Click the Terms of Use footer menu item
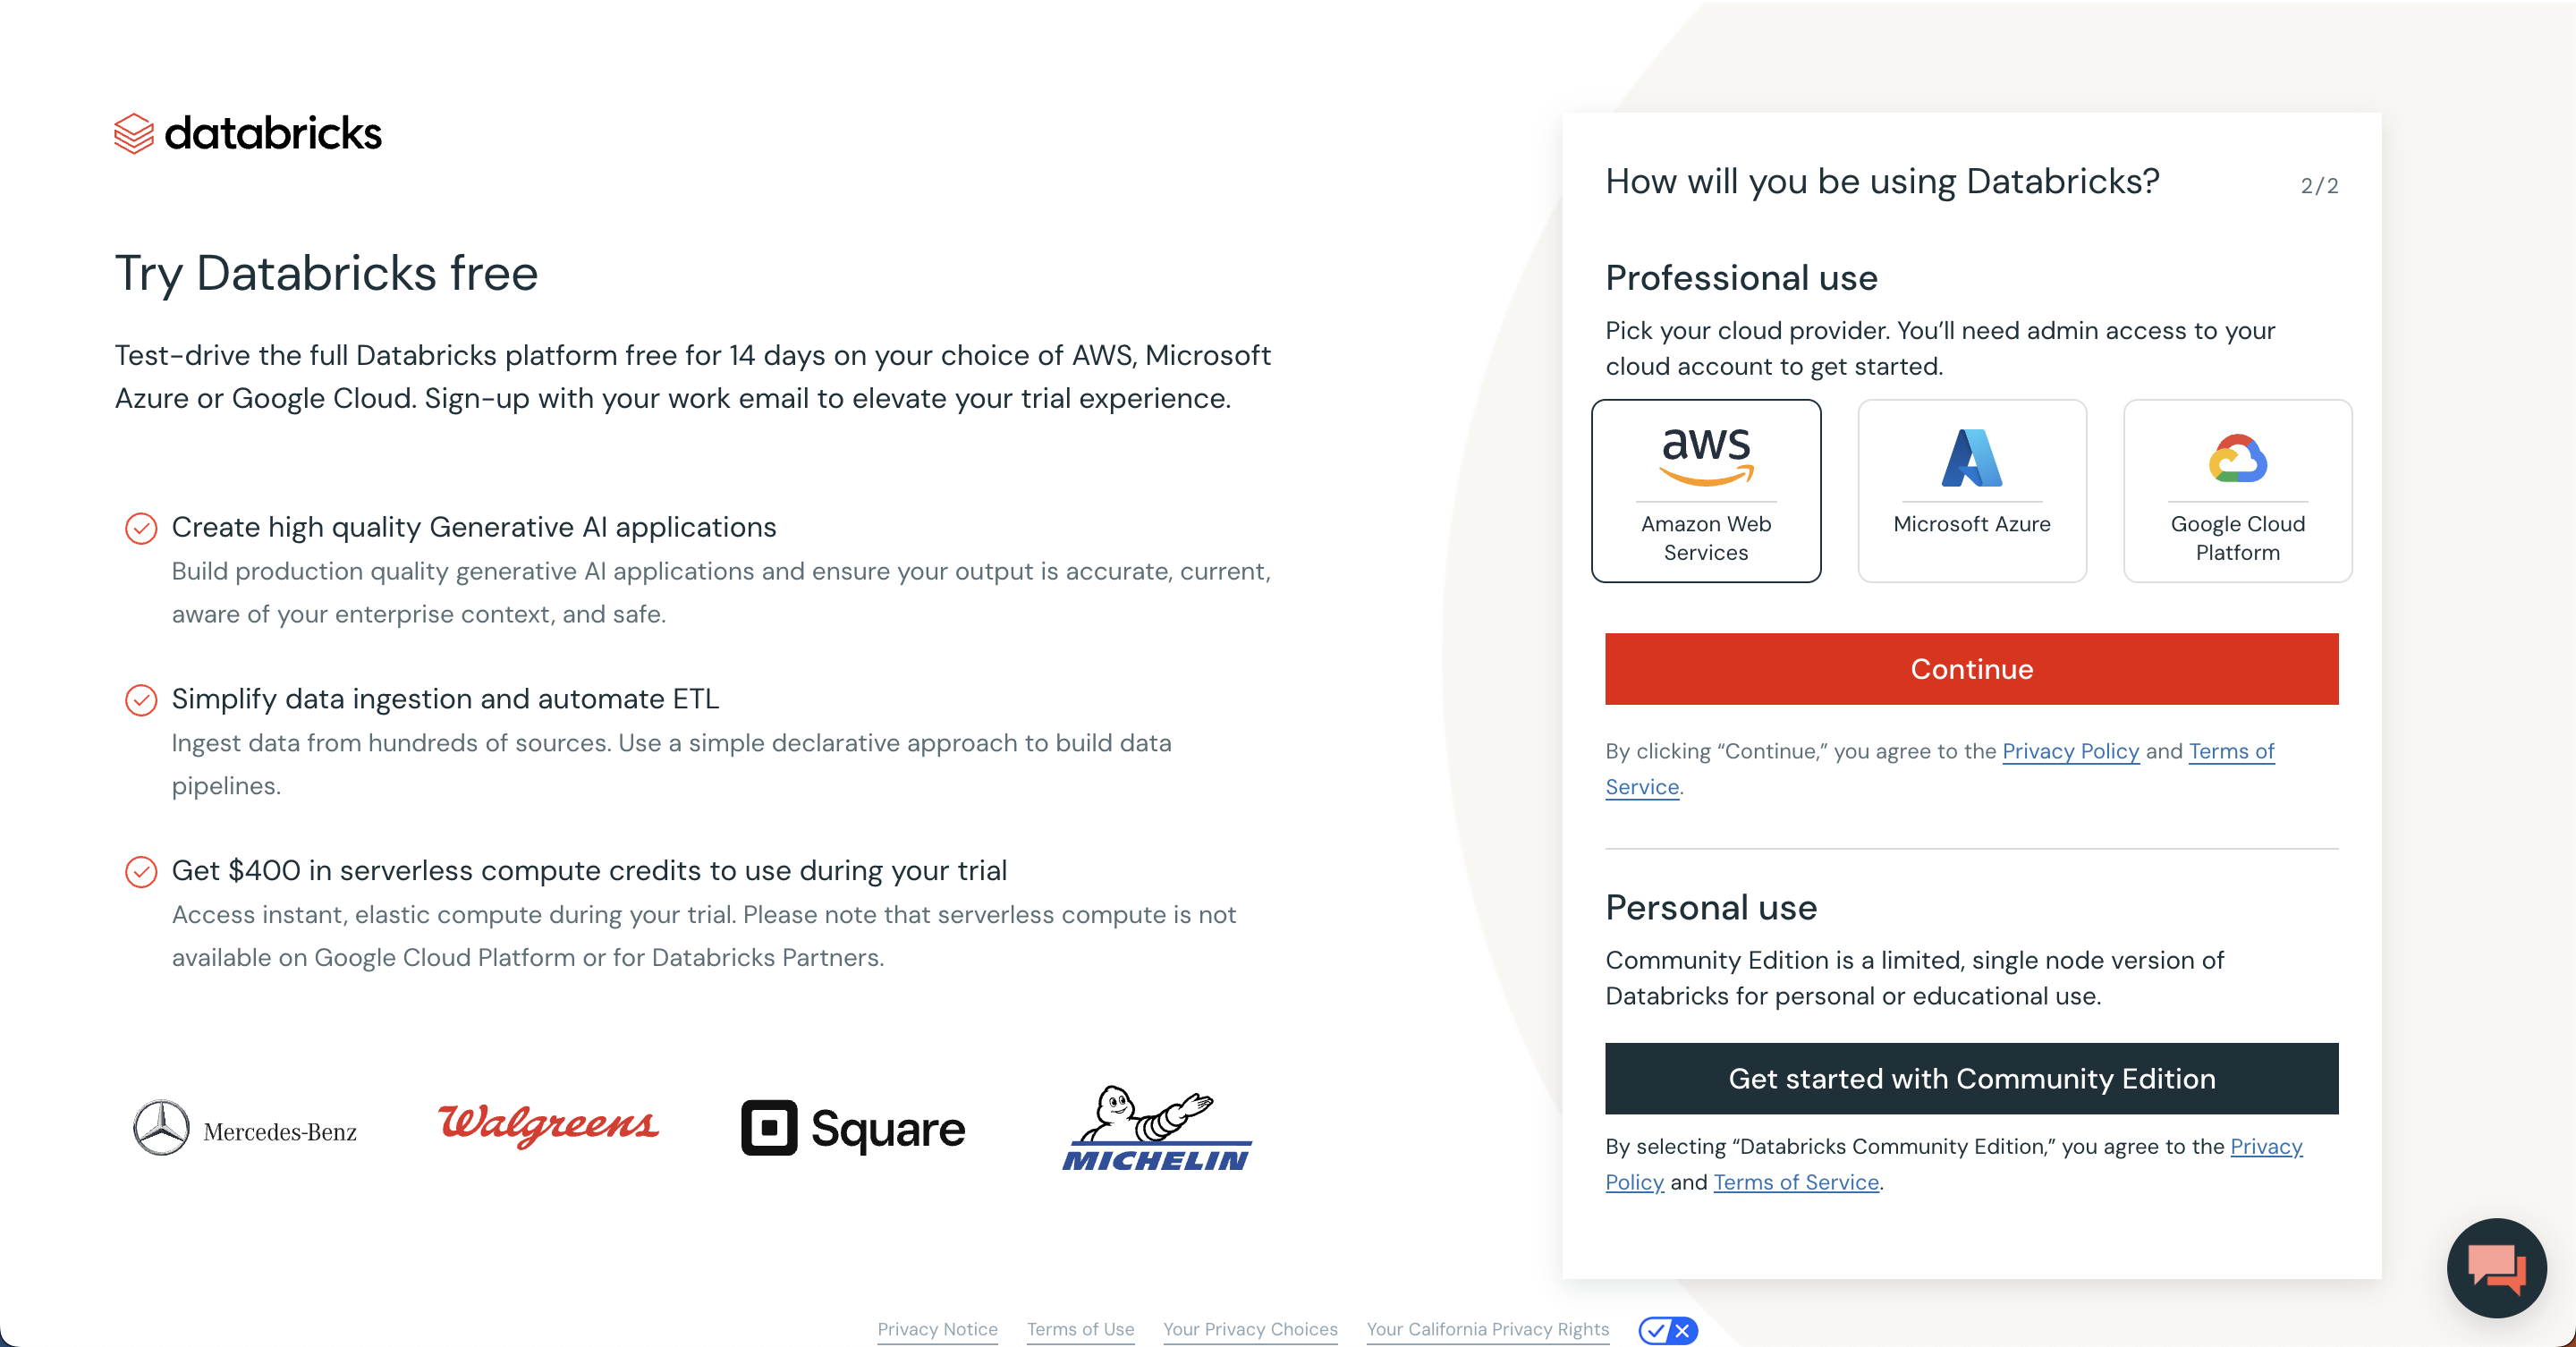 [x=1080, y=1330]
